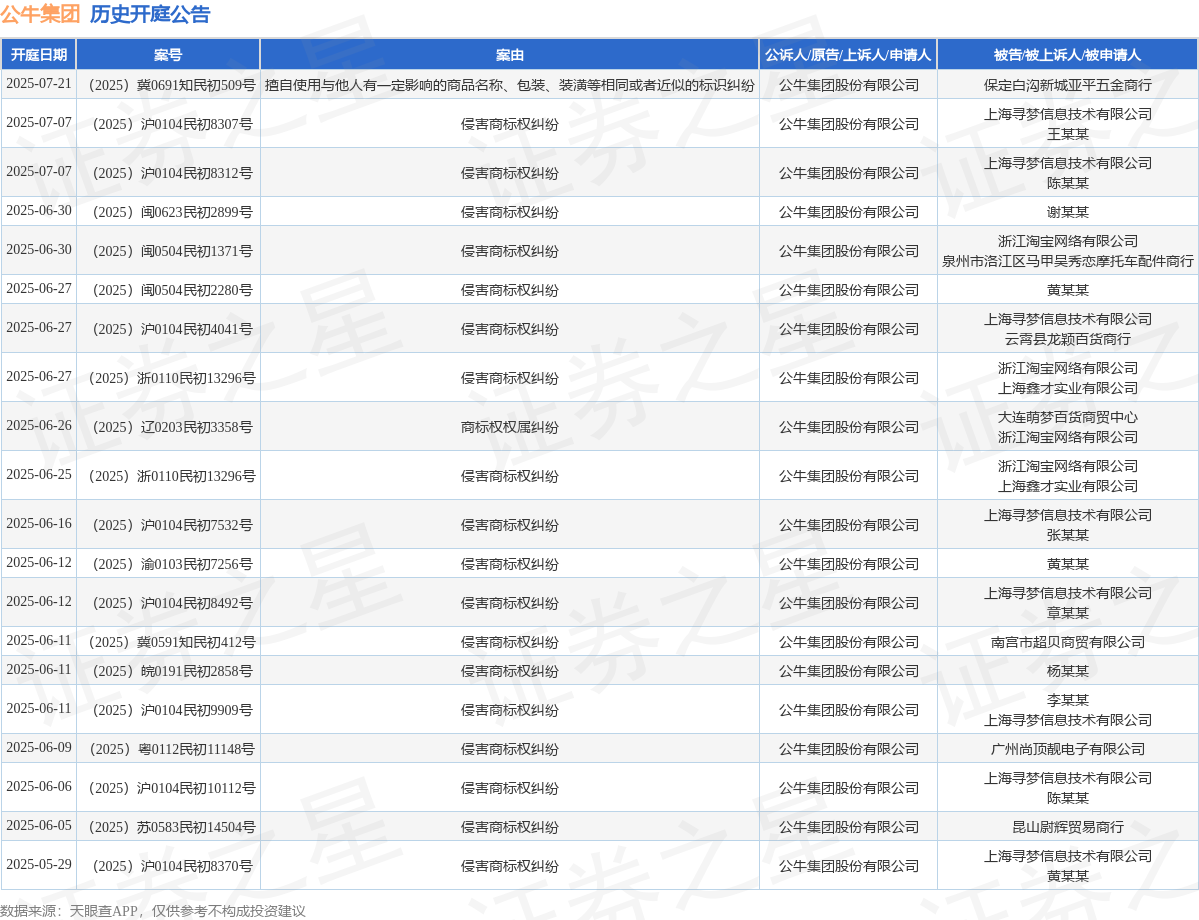The height and width of the screenshot is (920, 1199).
Task: Click case number 沪0104民初10112号
Action: coord(172,788)
